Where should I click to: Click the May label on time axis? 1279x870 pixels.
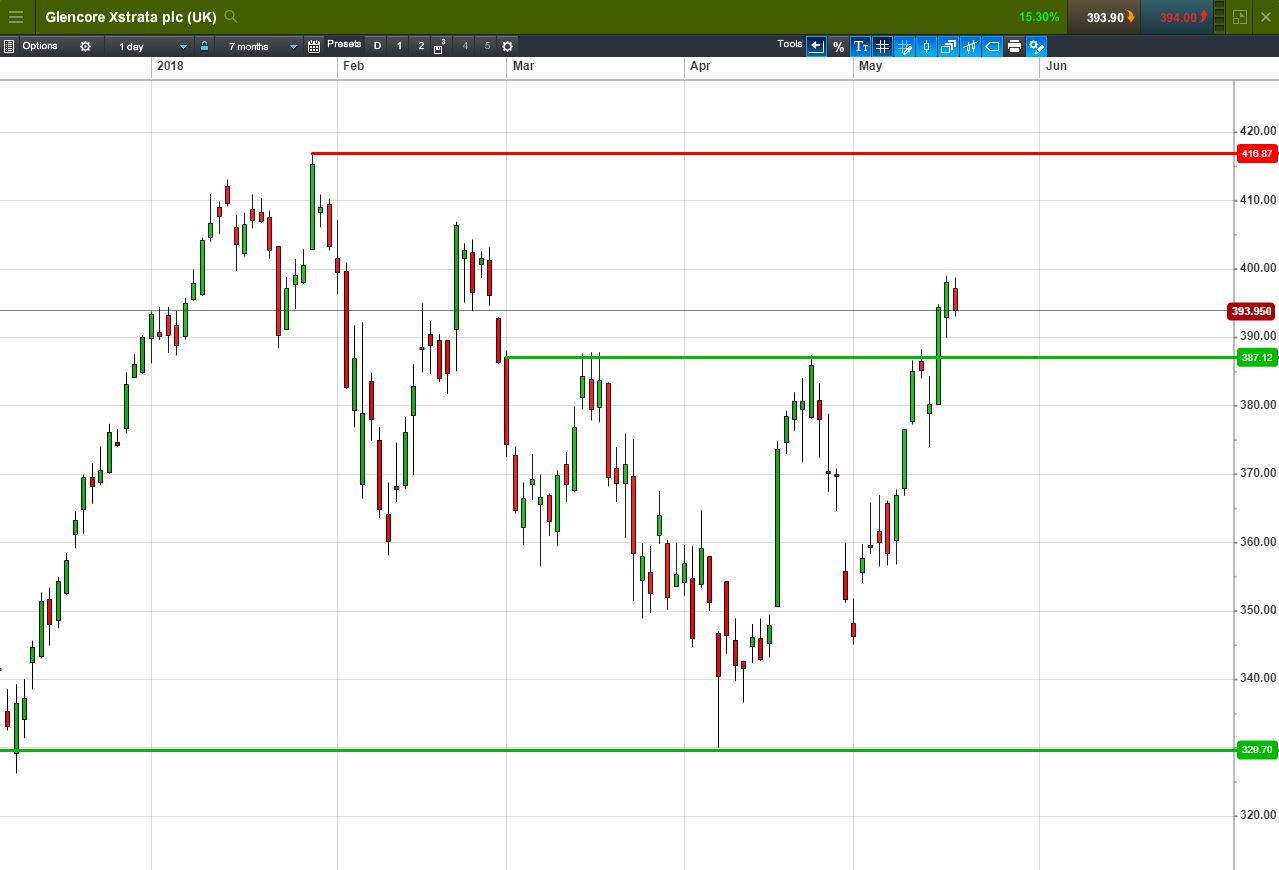coord(870,66)
